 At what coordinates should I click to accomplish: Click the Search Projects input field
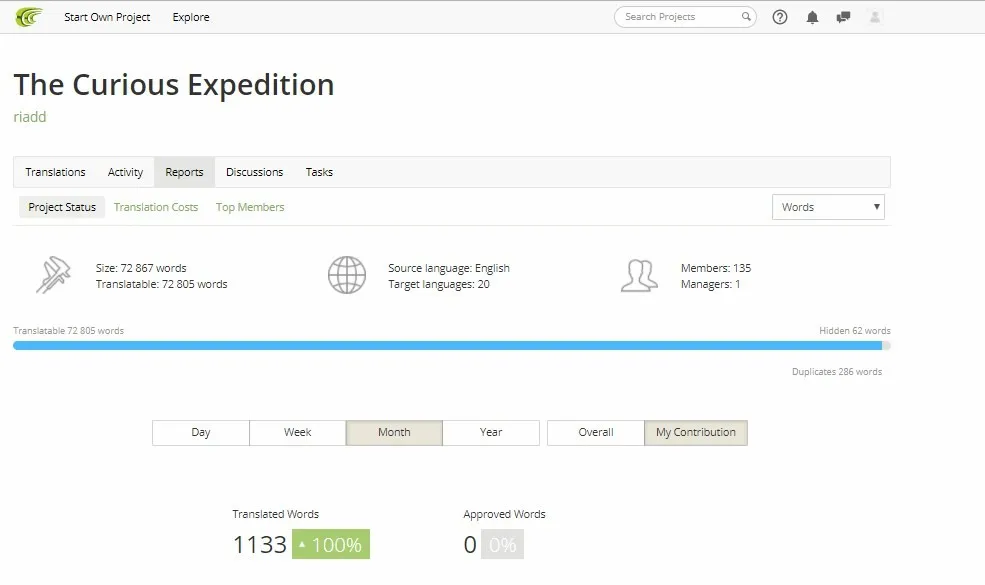tap(683, 17)
